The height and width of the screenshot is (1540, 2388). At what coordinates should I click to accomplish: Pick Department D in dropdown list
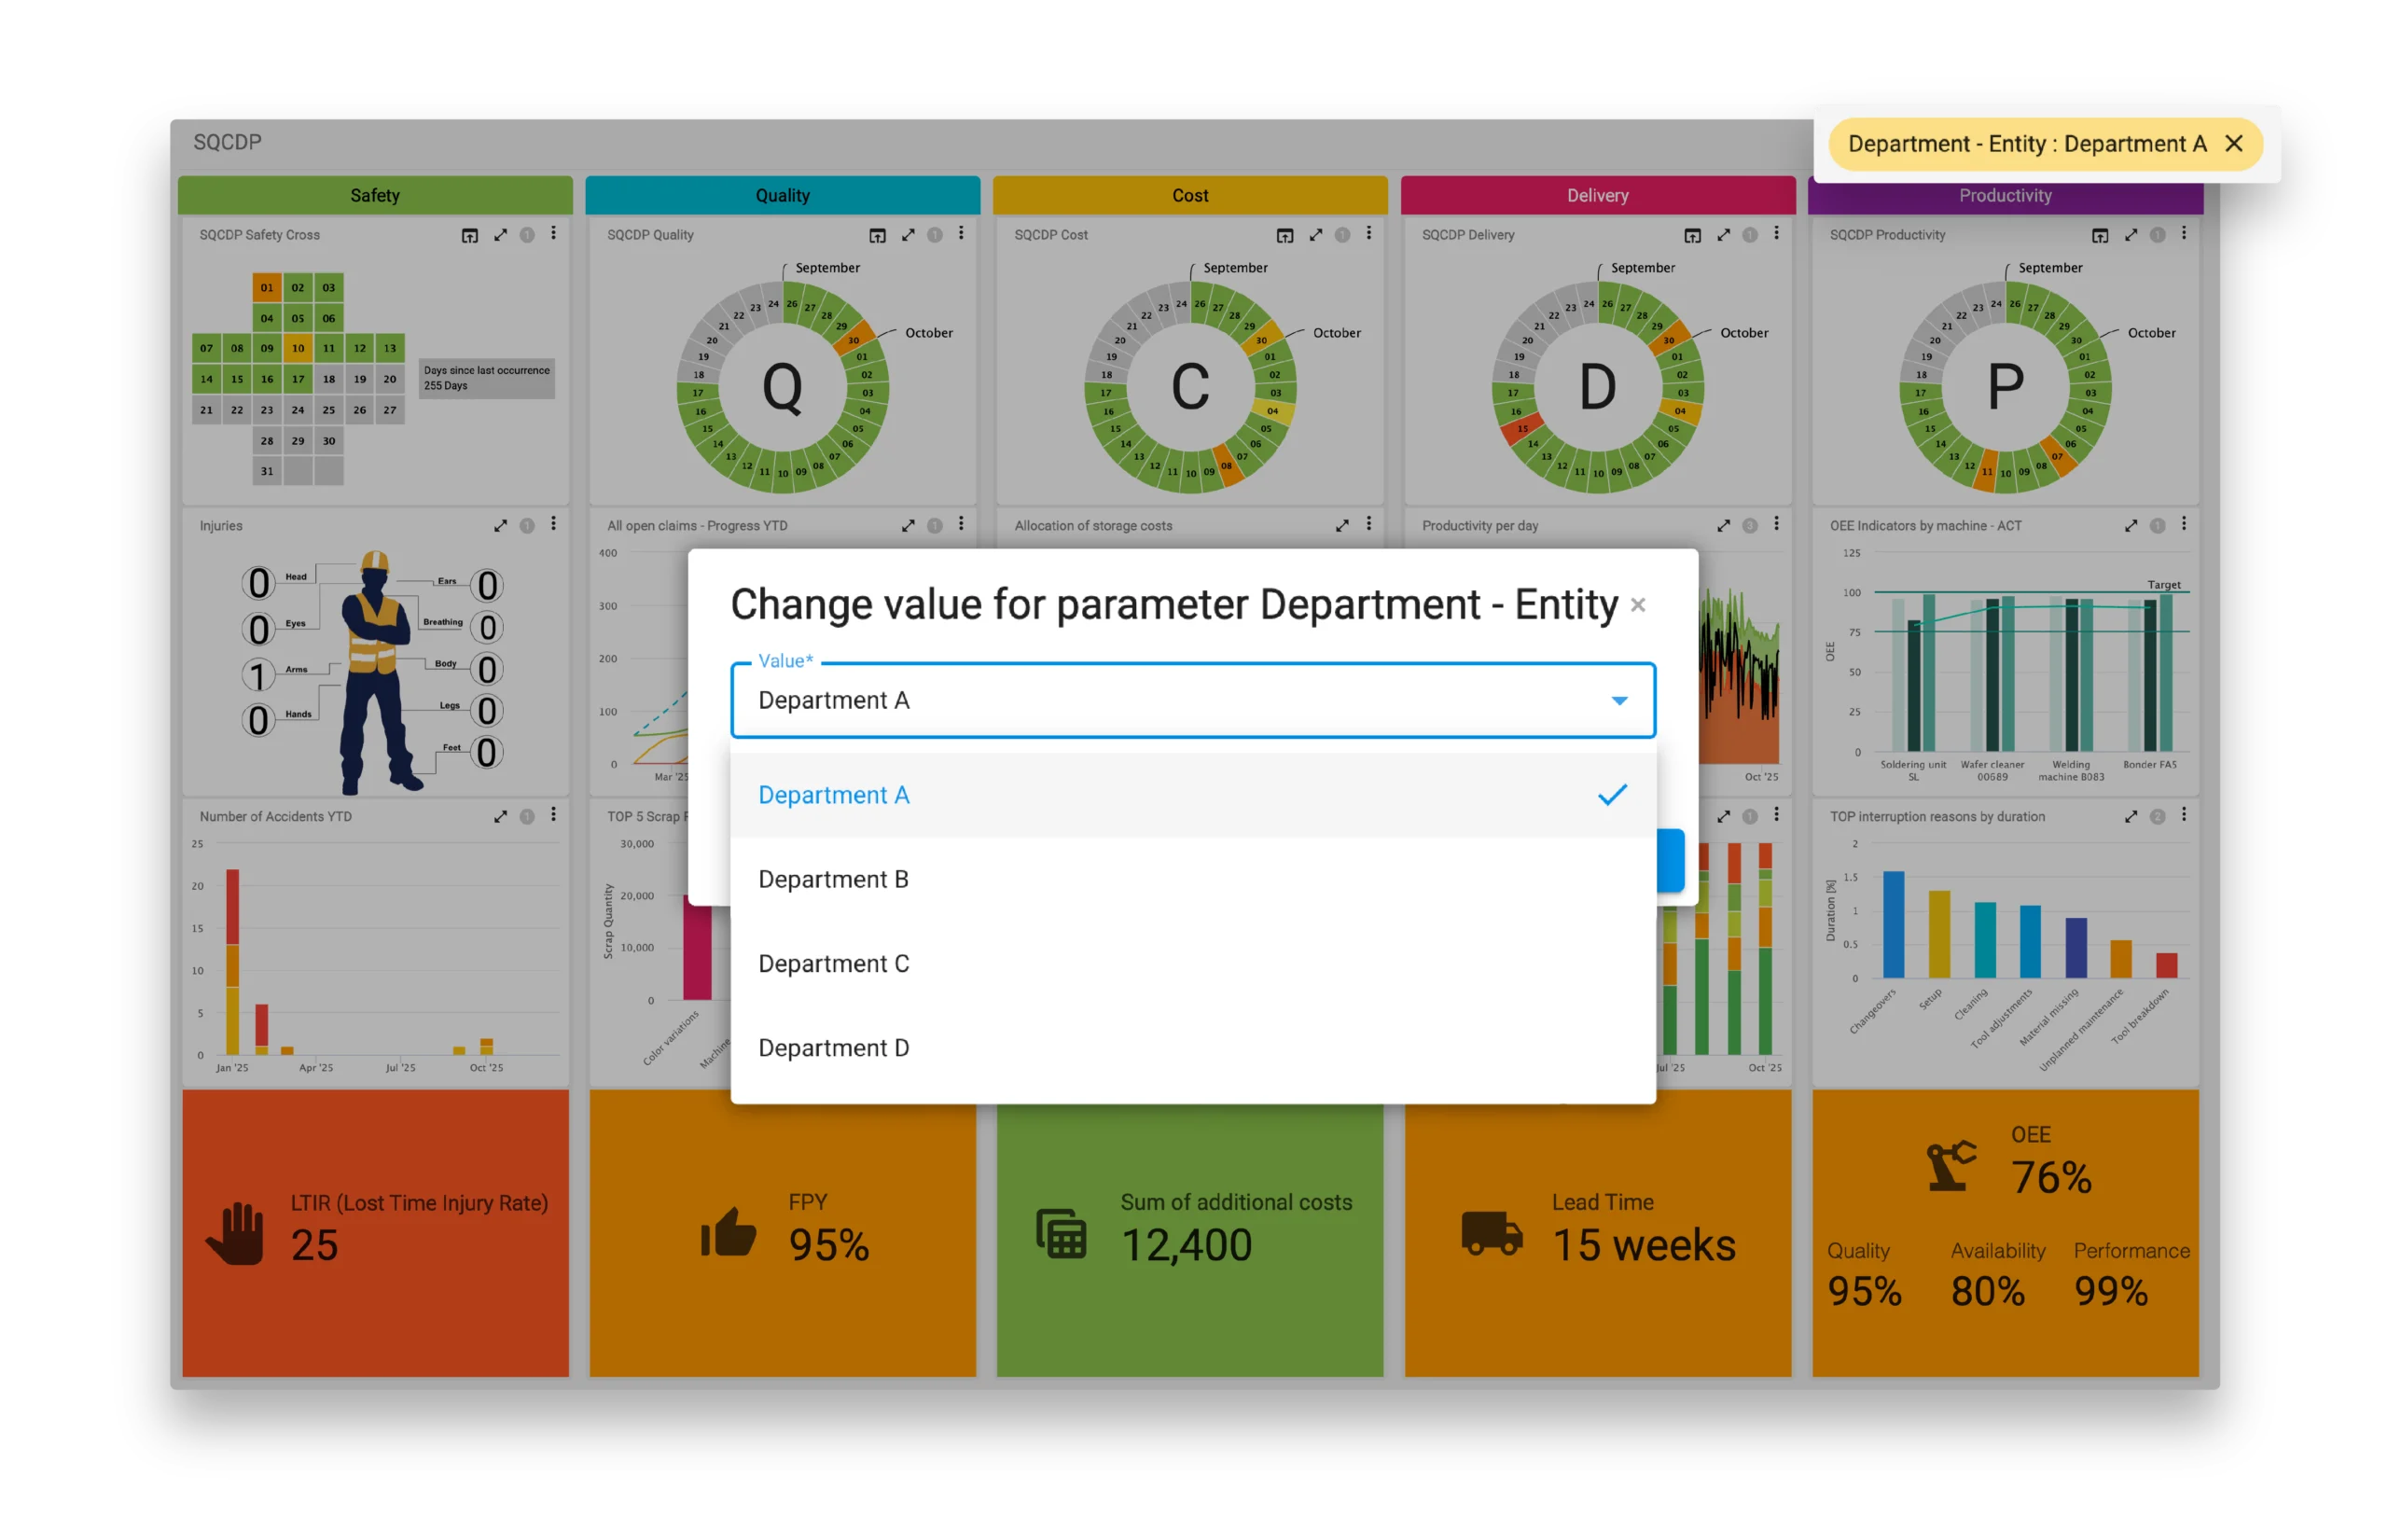click(x=833, y=1048)
